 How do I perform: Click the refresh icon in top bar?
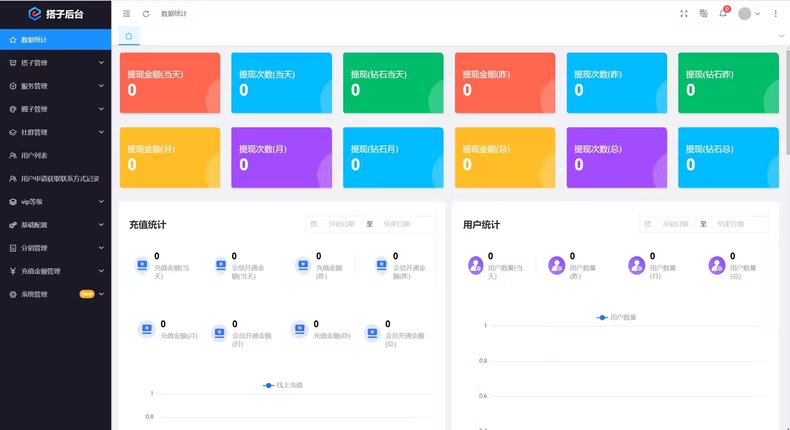146,14
